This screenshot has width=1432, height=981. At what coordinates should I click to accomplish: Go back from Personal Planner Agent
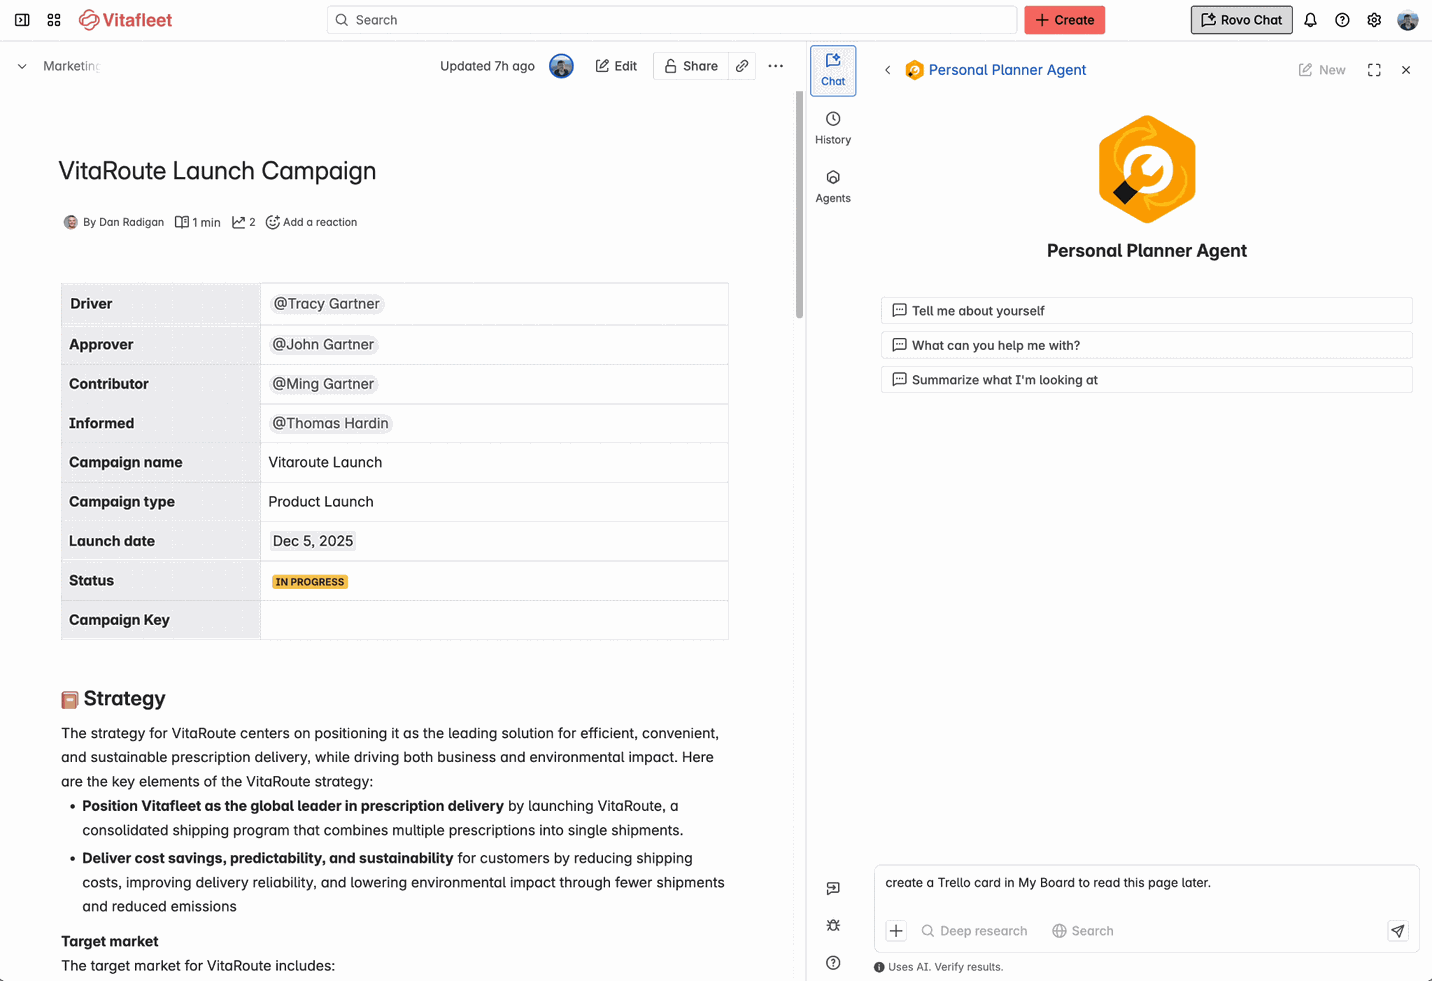pos(888,70)
